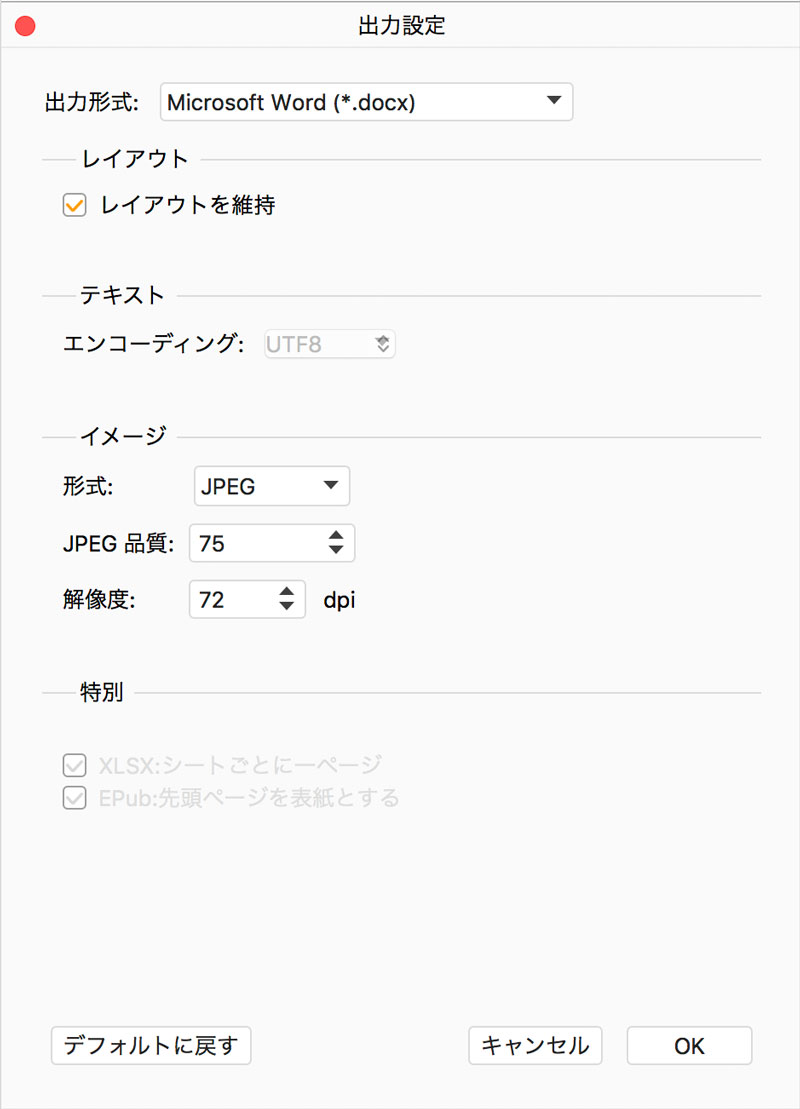Confirm settings with the OK button
Screen dimensions: 800x1109
tap(688, 1045)
